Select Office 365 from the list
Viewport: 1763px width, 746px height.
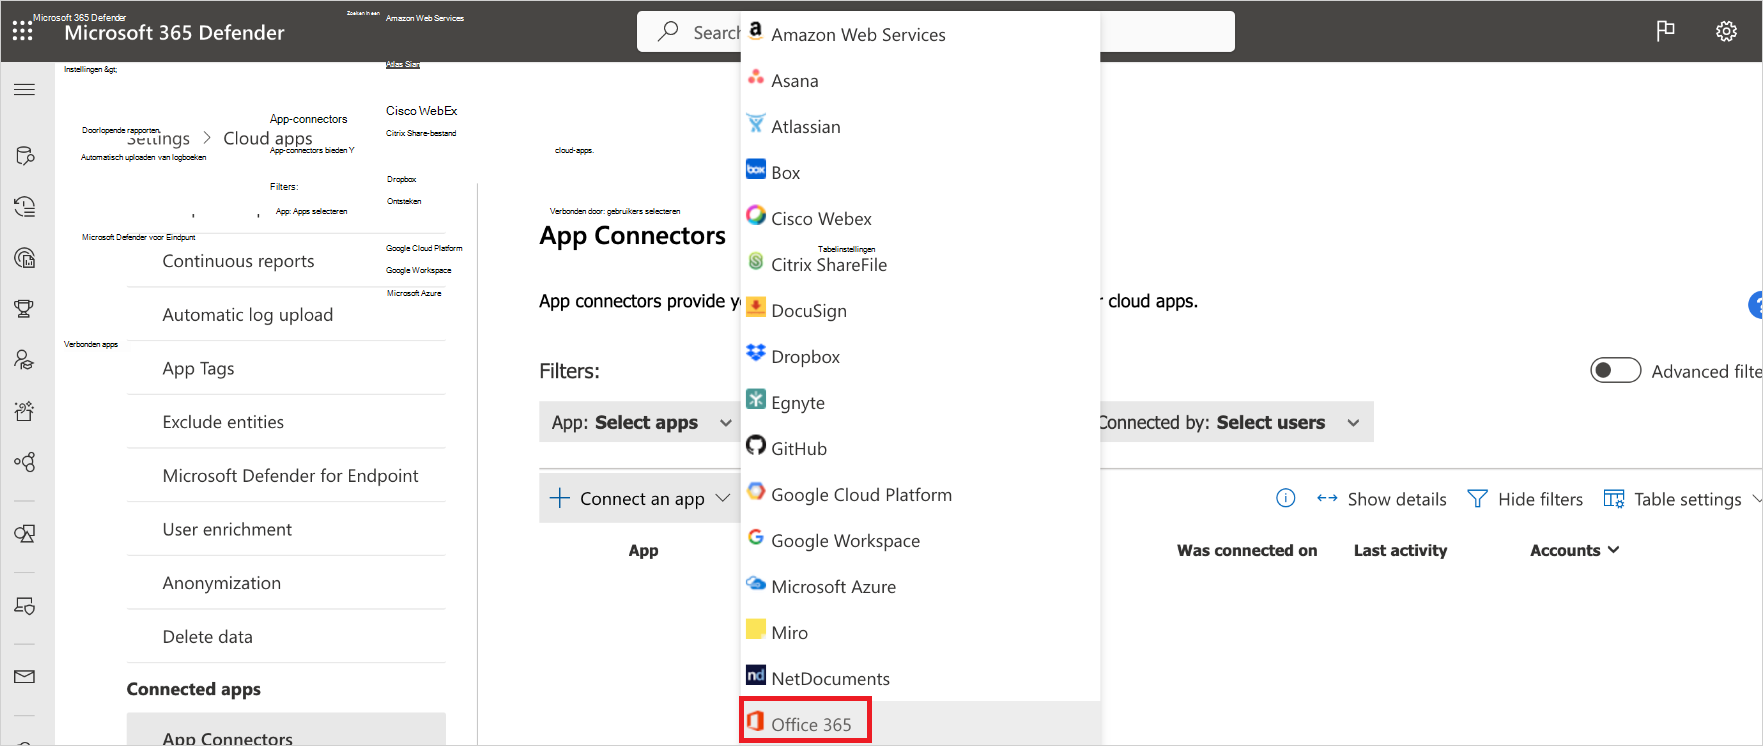(920, 723)
